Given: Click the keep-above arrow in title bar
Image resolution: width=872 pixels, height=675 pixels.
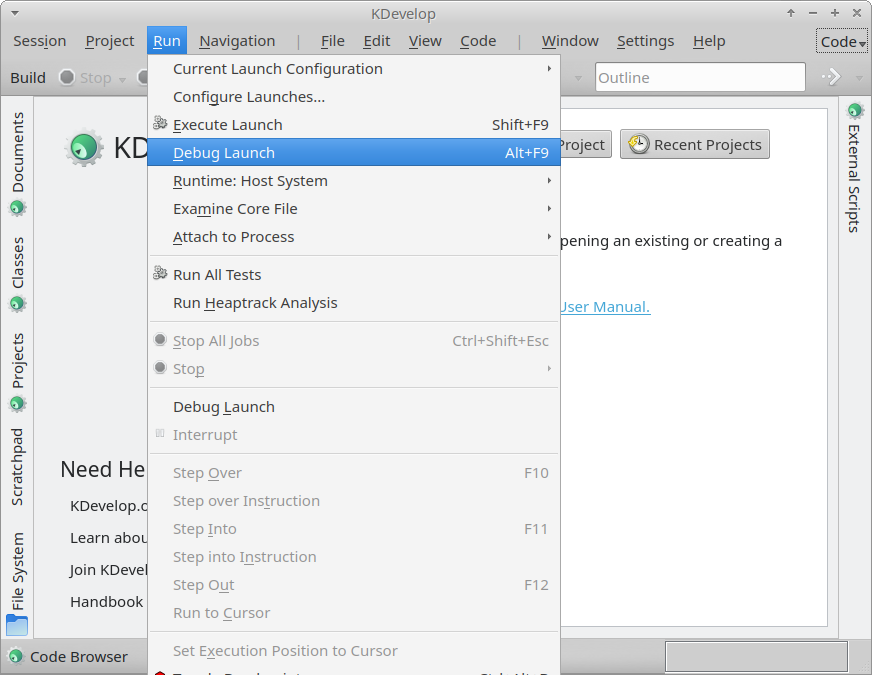Looking at the screenshot, I should pyautogui.click(x=791, y=13).
